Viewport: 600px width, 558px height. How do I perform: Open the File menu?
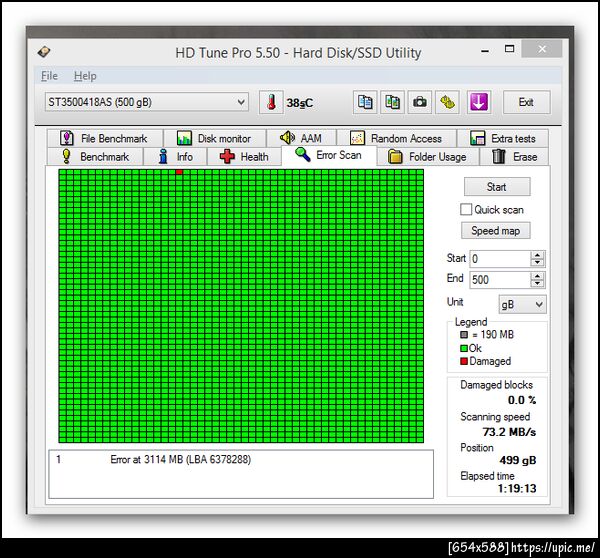pyautogui.click(x=49, y=76)
